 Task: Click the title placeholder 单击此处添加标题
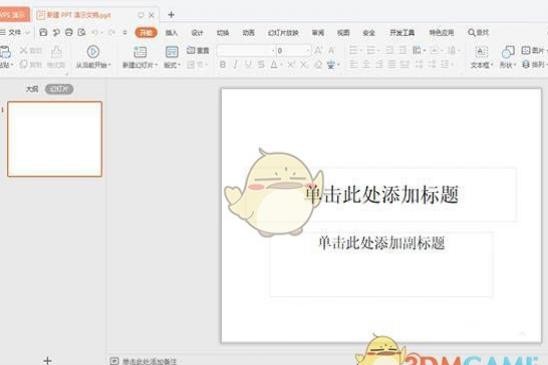[x=382, y=194]
